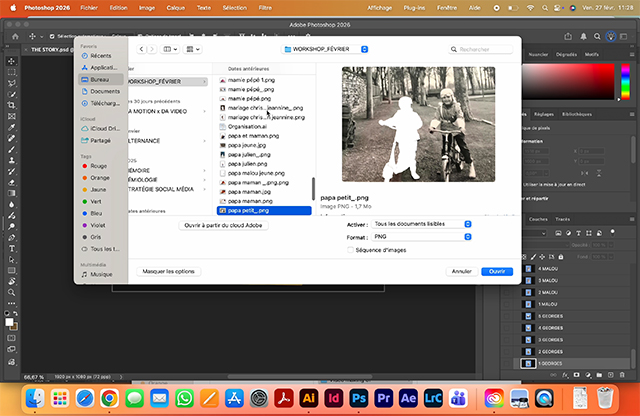Select the Clone Stamp tool
This screenshot has width=640, height=416.
coord(11,160)
